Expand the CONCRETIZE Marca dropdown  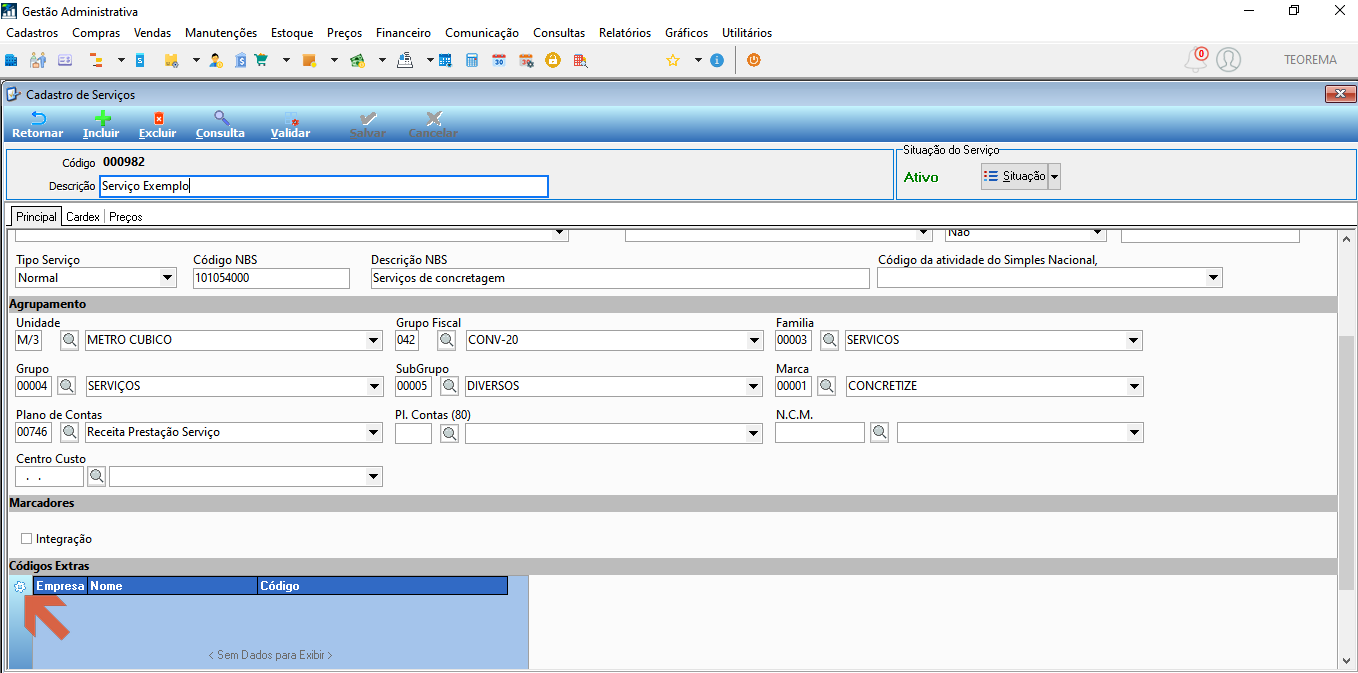[1134, 386]
